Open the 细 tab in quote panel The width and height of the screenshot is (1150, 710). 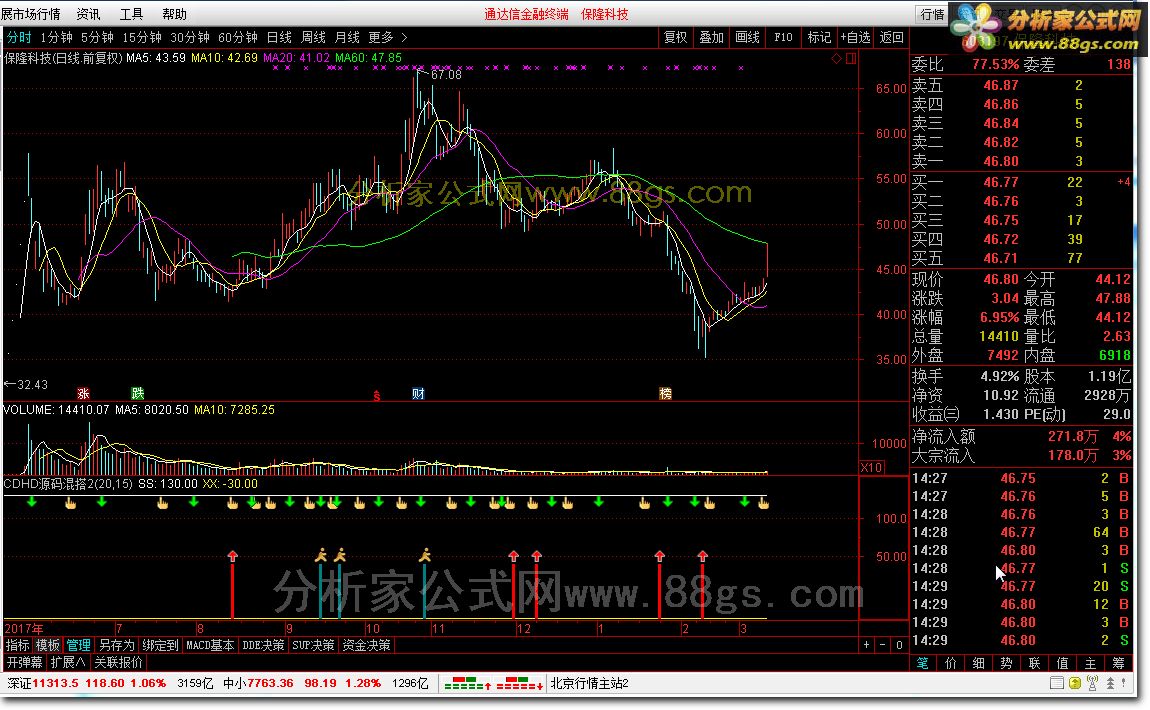click(x=978, y=663)
